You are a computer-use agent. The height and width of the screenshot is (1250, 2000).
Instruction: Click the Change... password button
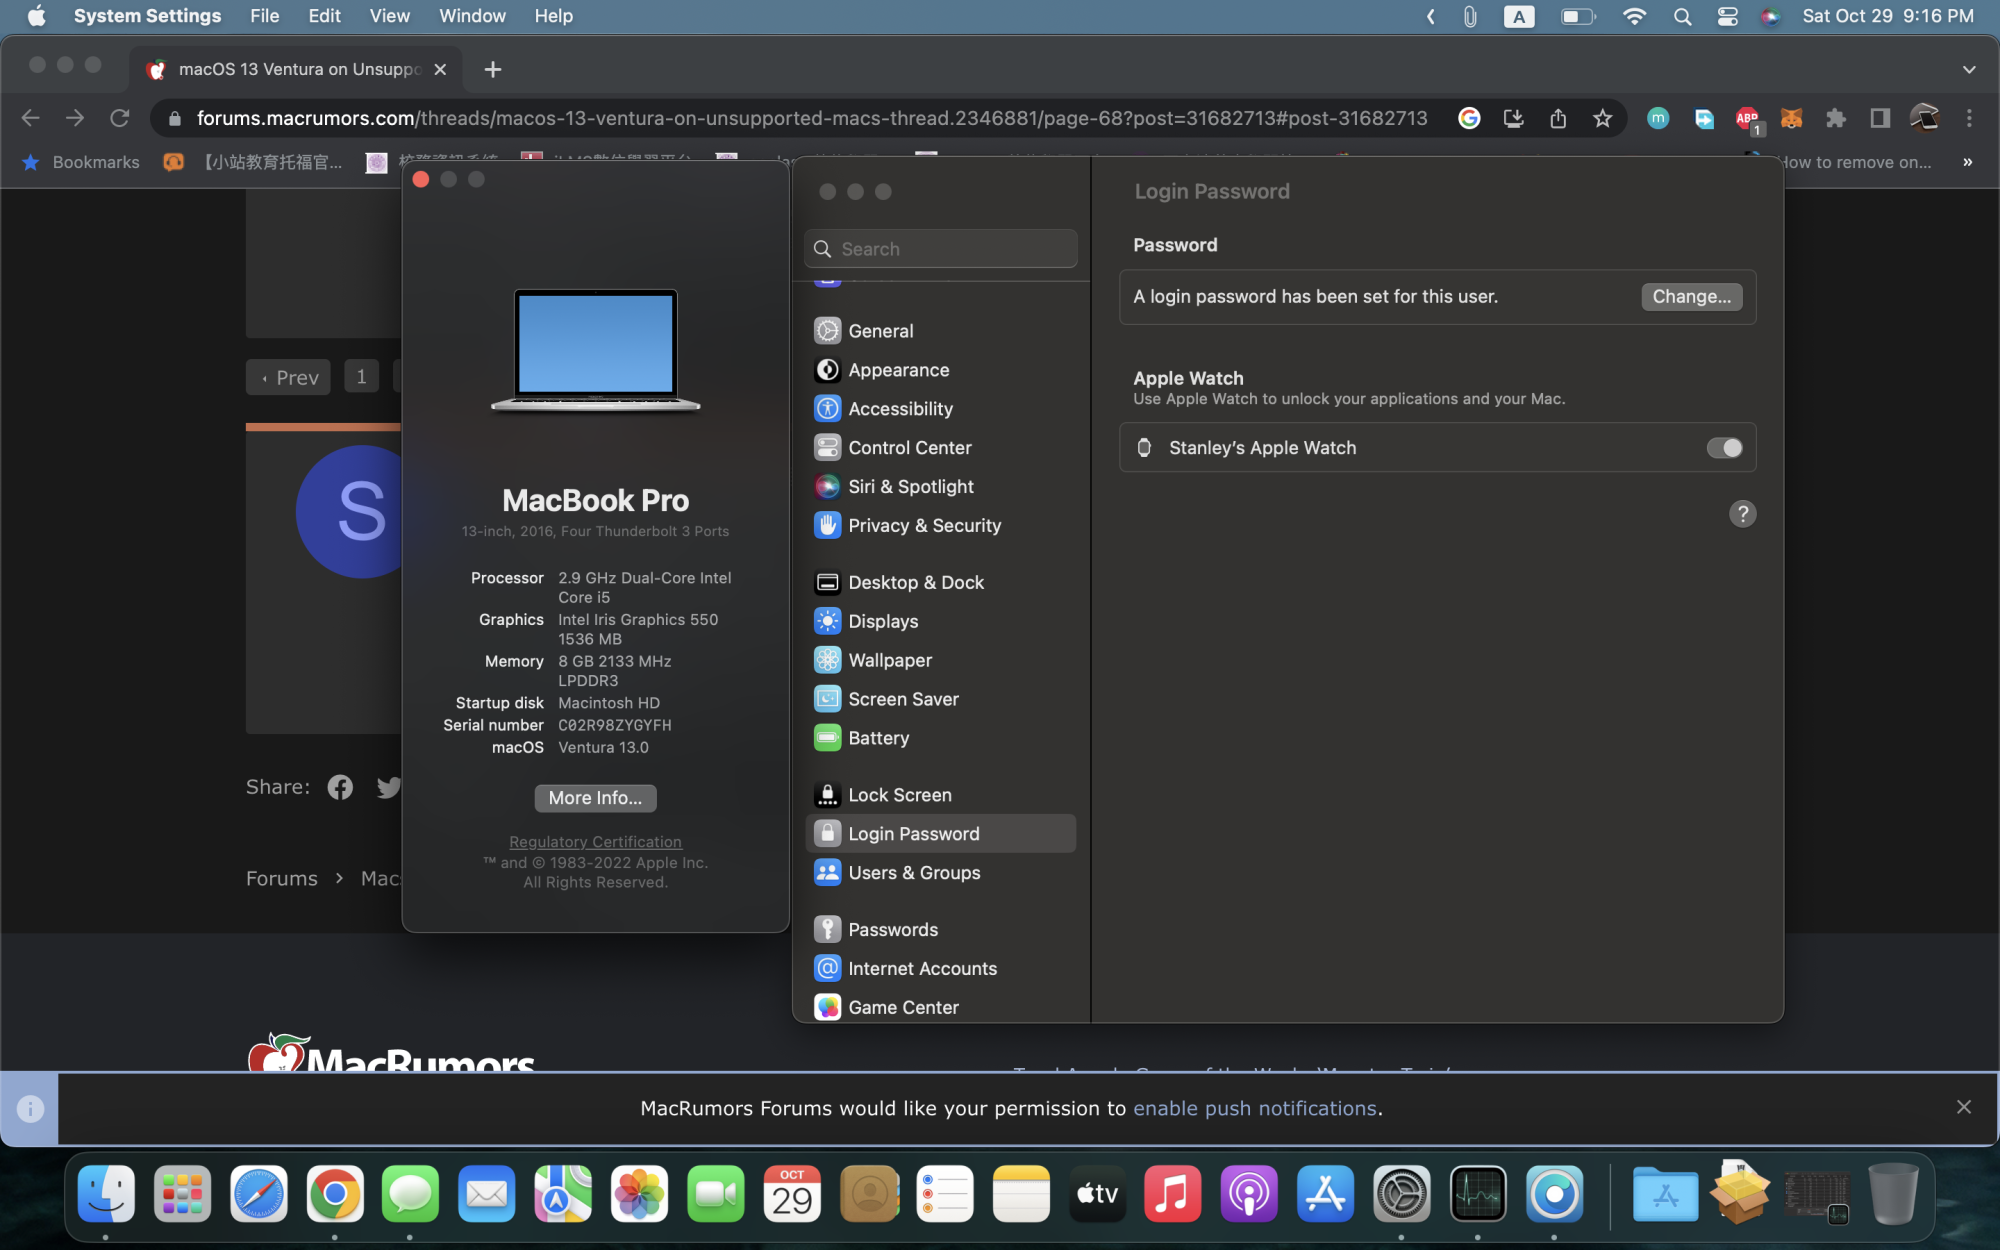(1690, 296)
